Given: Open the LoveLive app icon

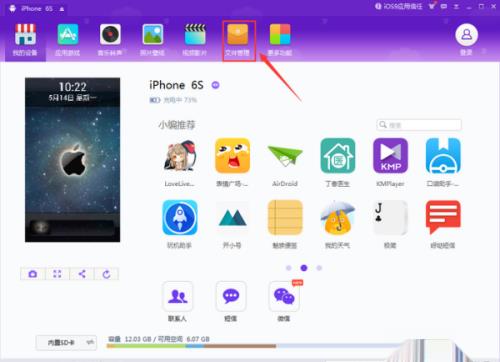Looking at the screenshot, I should [179, 156].
